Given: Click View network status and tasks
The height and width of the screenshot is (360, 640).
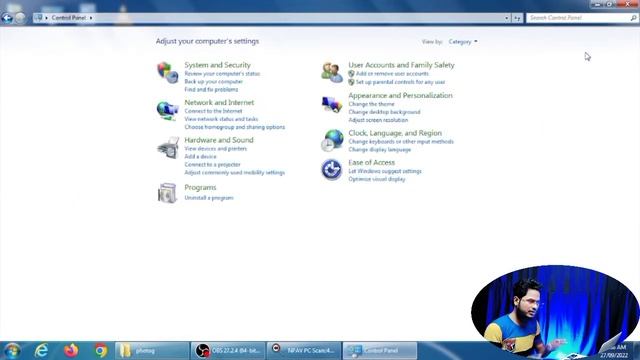Looking at the screenshot, I should click(221, 119).
